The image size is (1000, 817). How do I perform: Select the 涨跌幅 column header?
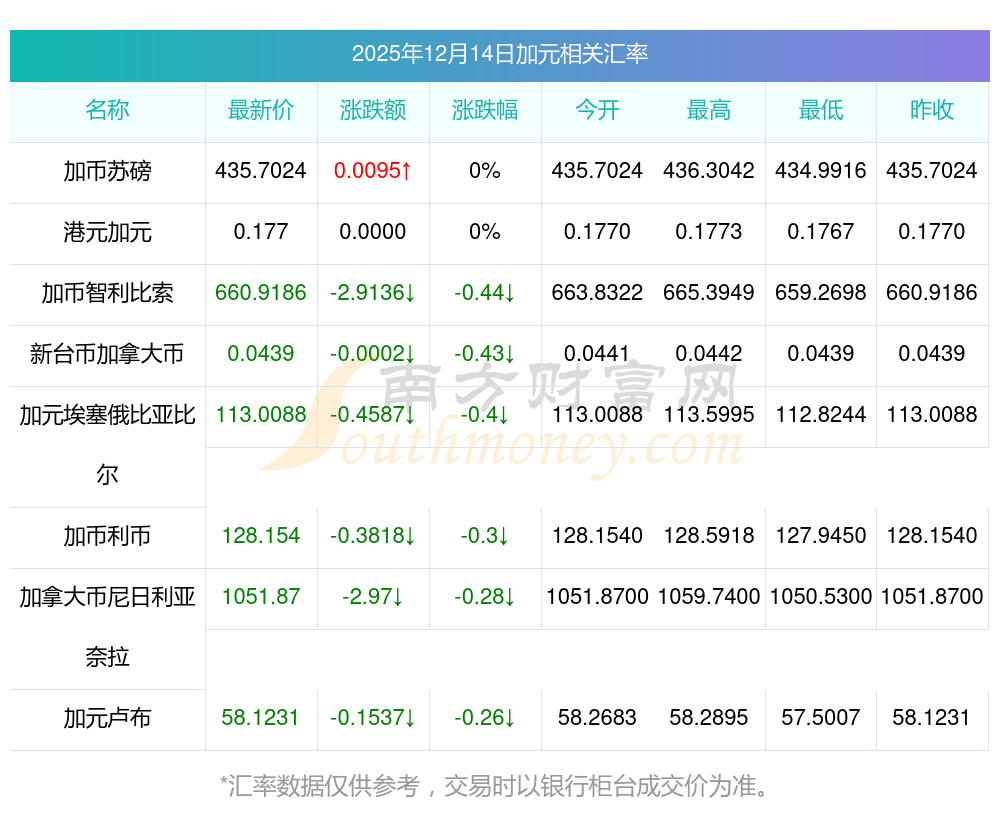[x=485, y=111]
